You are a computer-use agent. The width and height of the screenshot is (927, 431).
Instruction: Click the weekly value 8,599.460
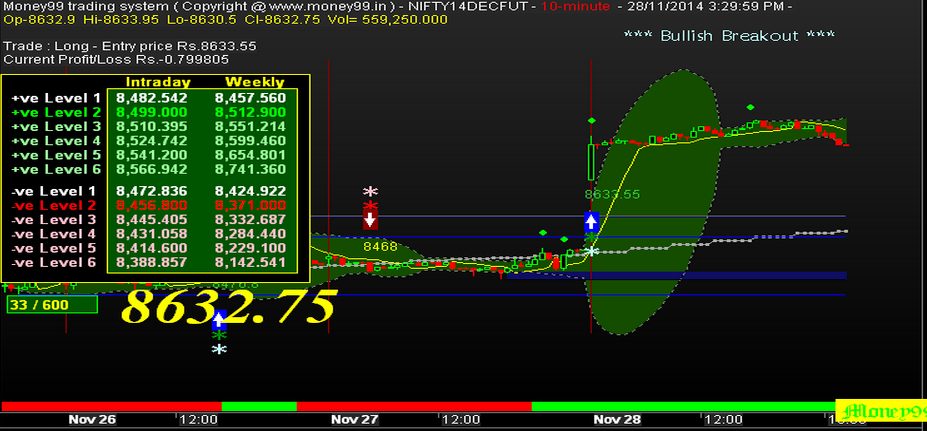coord(251,141)
